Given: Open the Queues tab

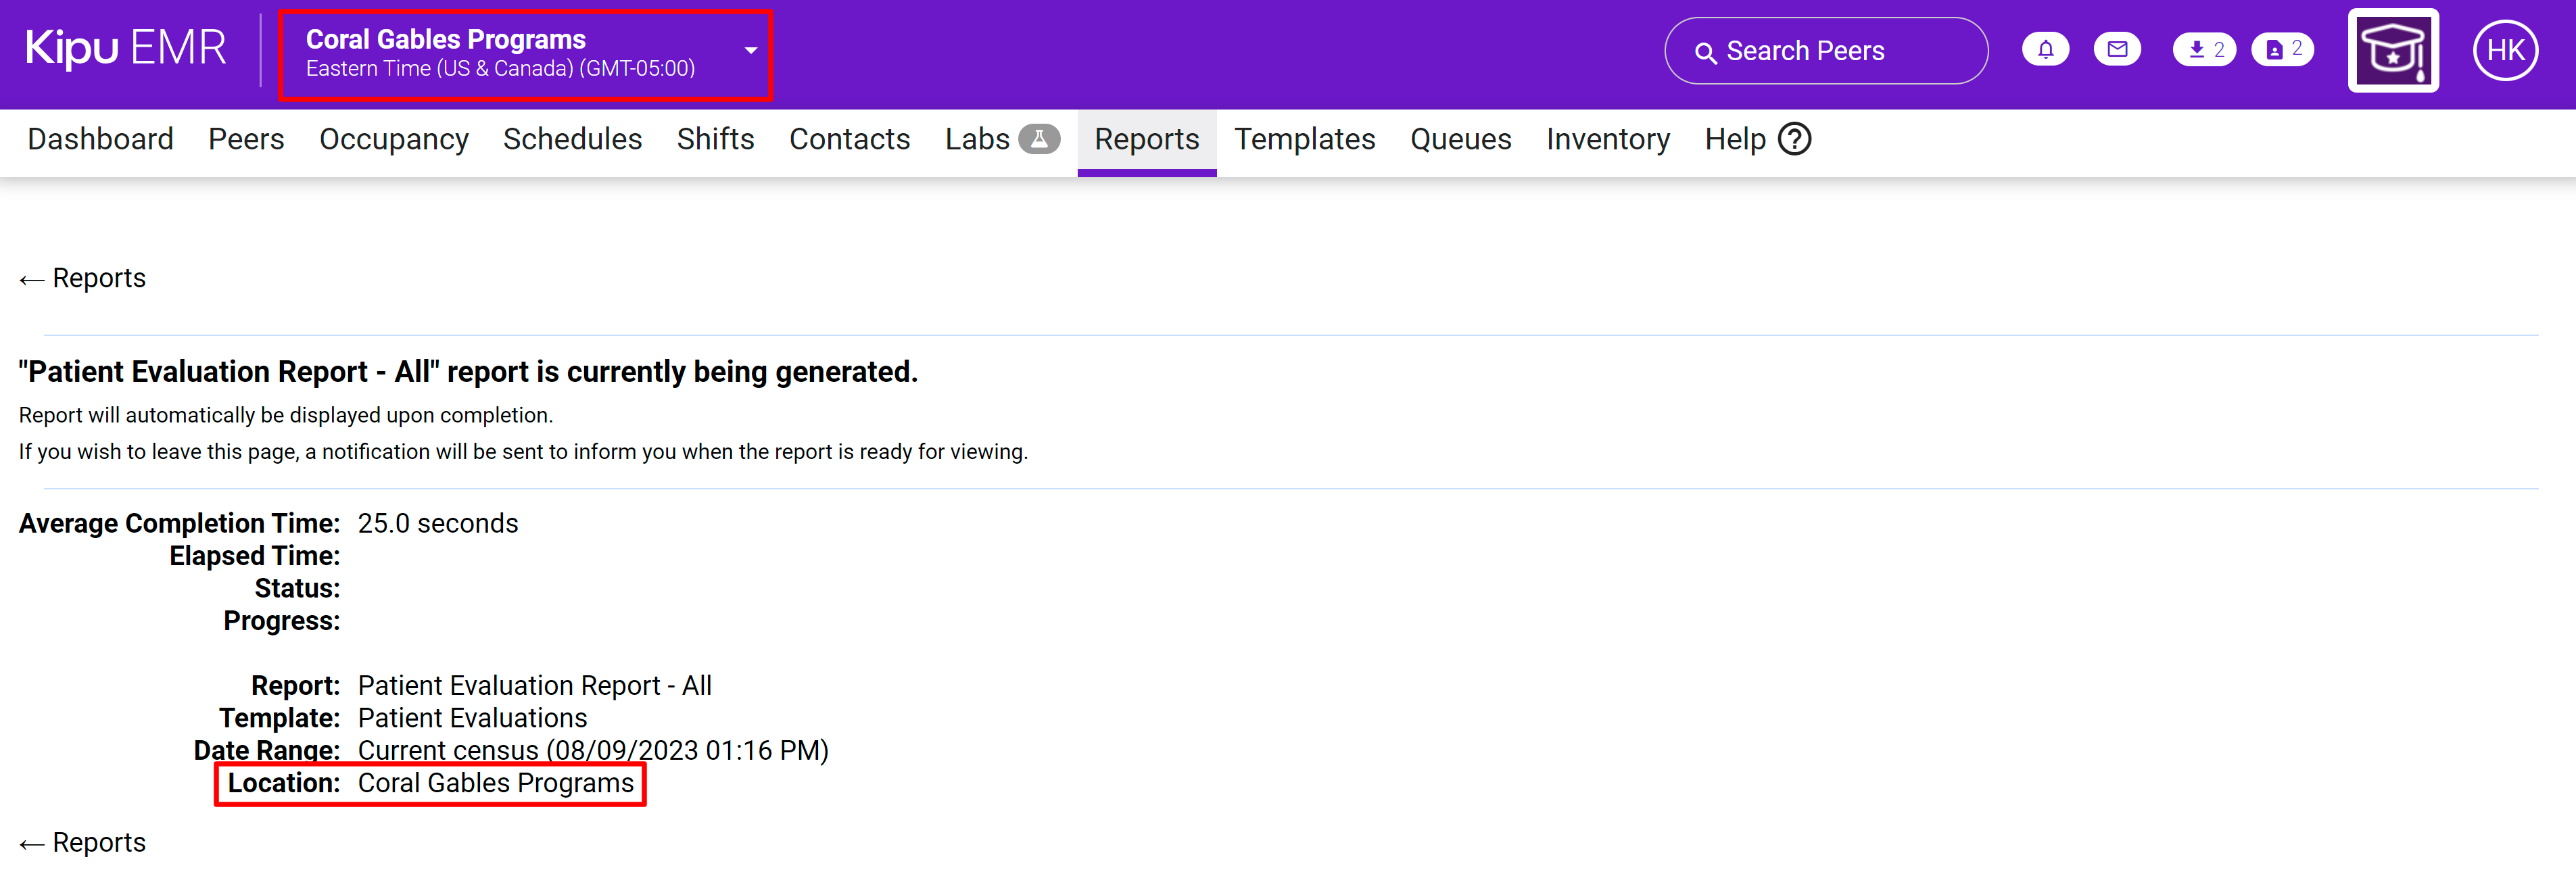Looking at the screenshot, I should tap(1460, 139).
